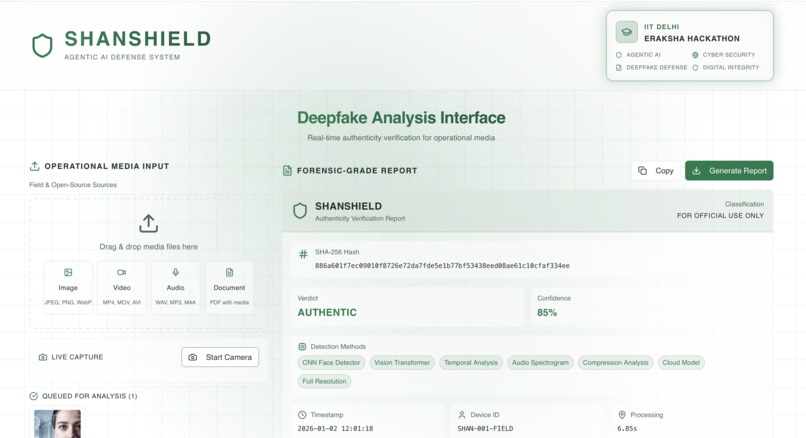The image size is (806, 438).
Task: Click the Cloud Model chip
Action: click(x=681, y=362)
